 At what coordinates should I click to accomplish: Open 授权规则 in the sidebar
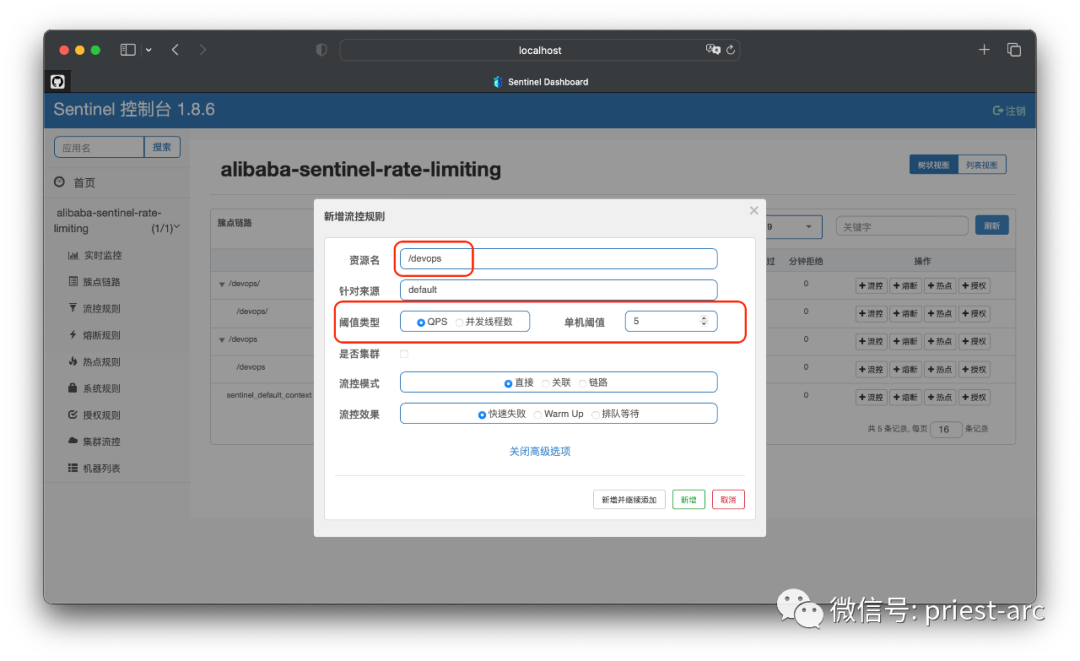[95, 415]
